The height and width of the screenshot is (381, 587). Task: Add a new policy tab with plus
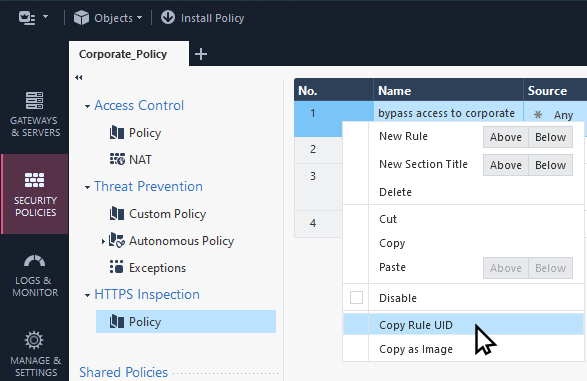point(201,54)
